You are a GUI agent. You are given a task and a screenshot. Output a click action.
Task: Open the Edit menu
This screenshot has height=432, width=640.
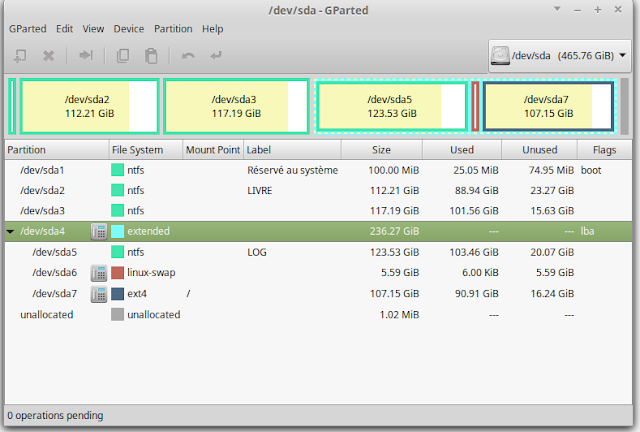(64, 29)
